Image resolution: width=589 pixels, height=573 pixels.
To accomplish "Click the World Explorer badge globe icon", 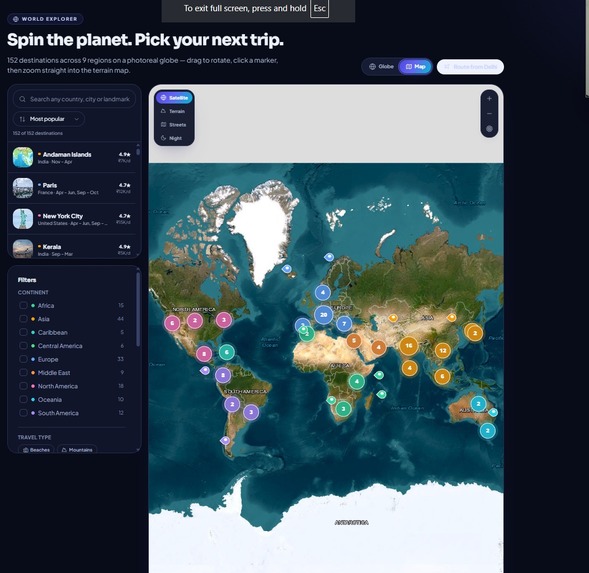I will 16,19.
